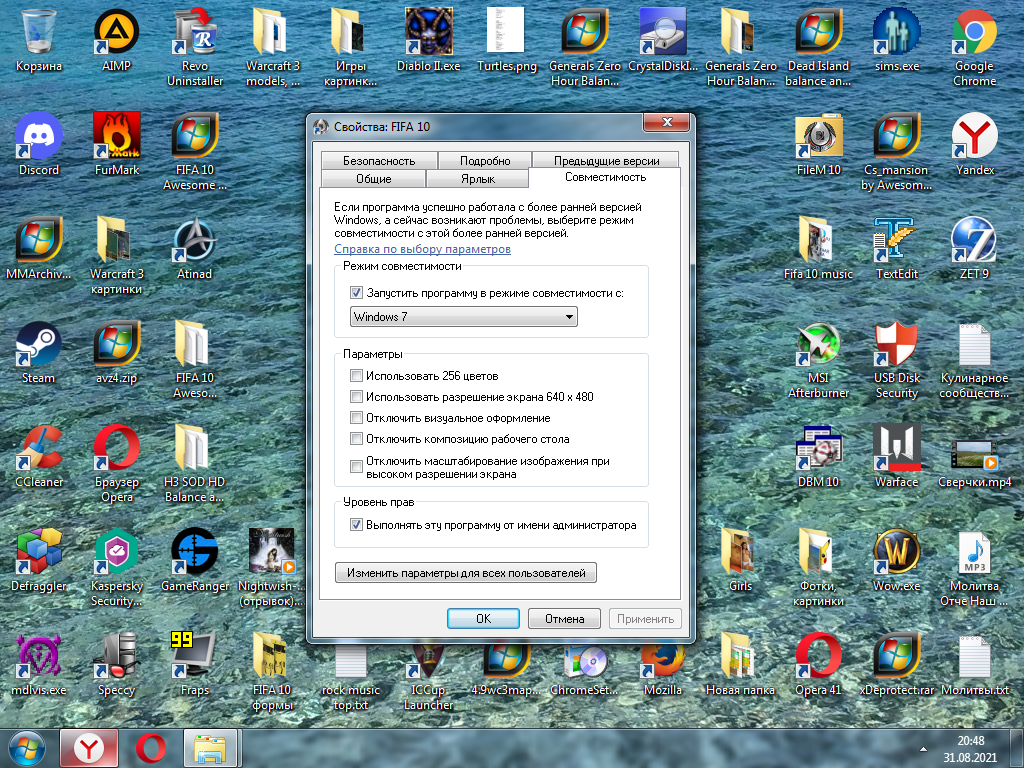This screenshot has height=768, width=1024.
Task: Open the Безопасность tab
Action: pyautogui.click(x=377, y=159)
